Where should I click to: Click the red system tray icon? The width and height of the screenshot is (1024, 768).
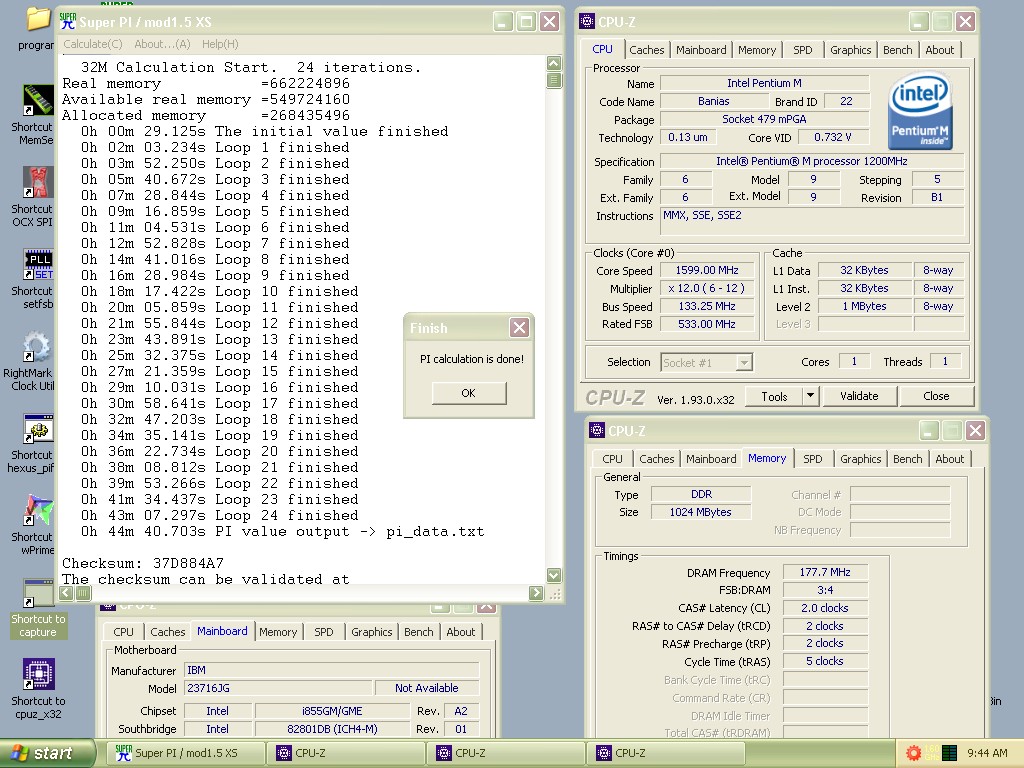tap(913, 752)
